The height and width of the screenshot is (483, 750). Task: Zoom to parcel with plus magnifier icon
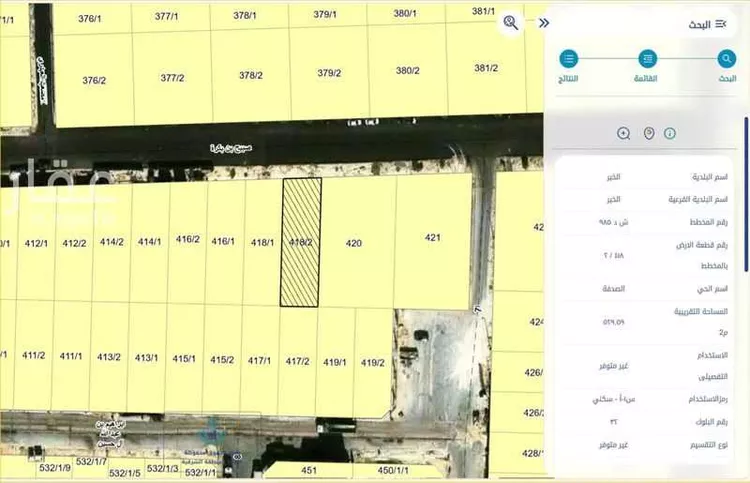pyautogui.click(x=623, y=133)
